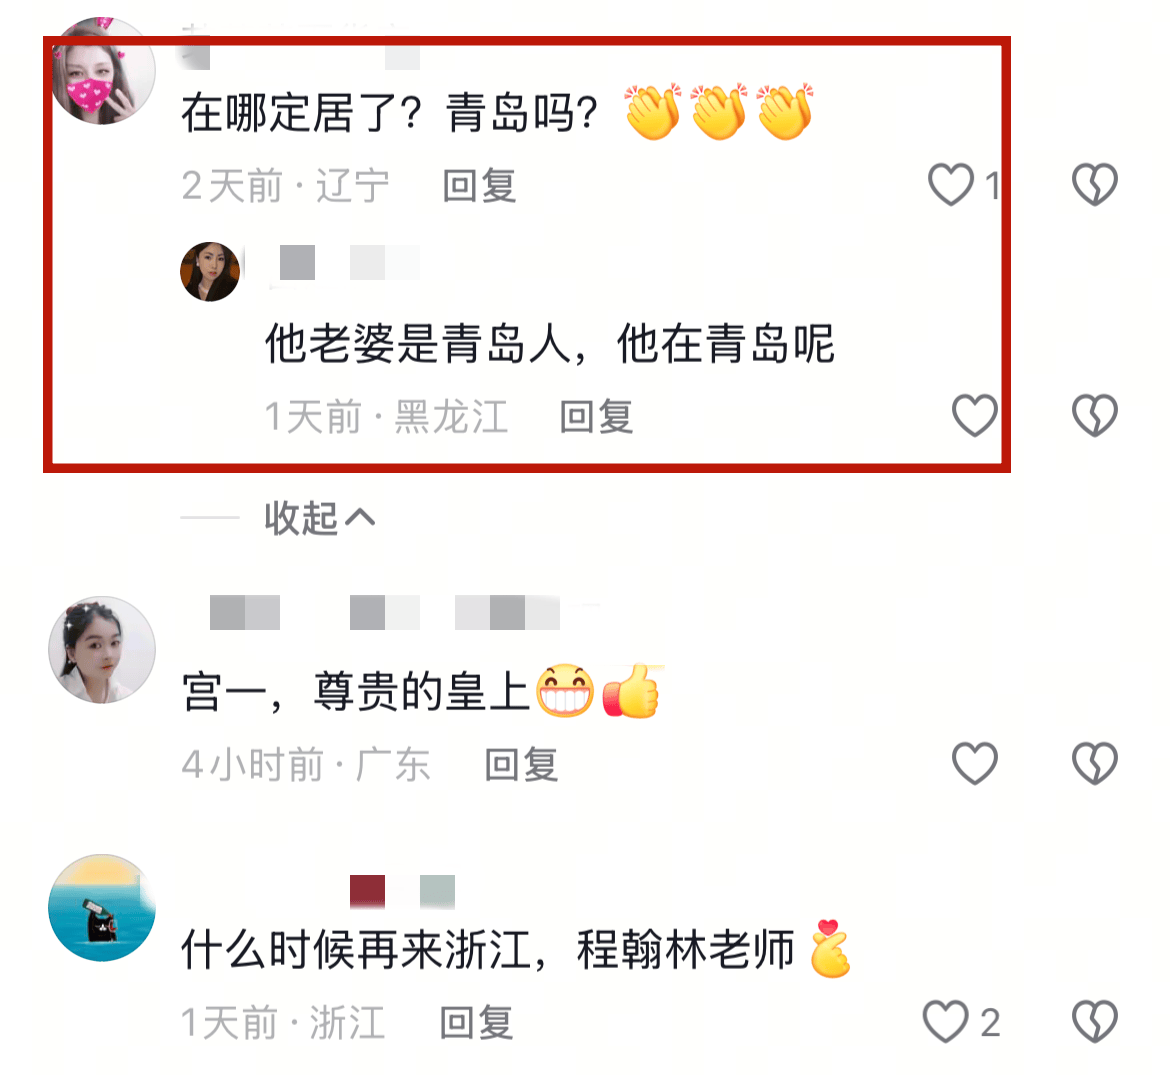Open comment text 他老婆是青岛人，他在青岛呢
Viewport: 1170px width, 1075px height.
point(549,344)
